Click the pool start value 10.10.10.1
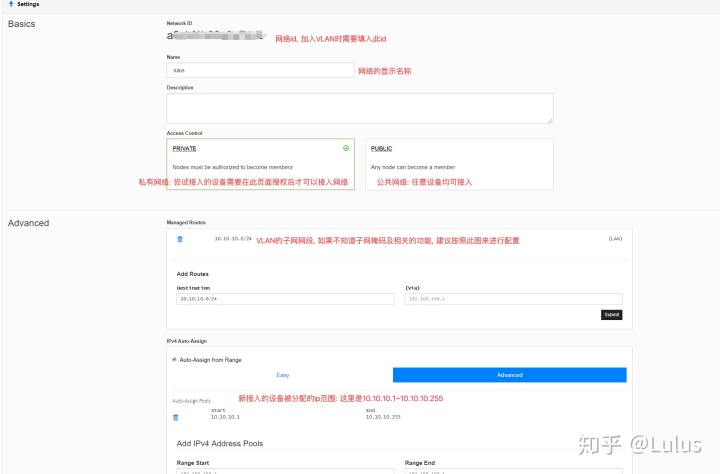 point(225,417)
